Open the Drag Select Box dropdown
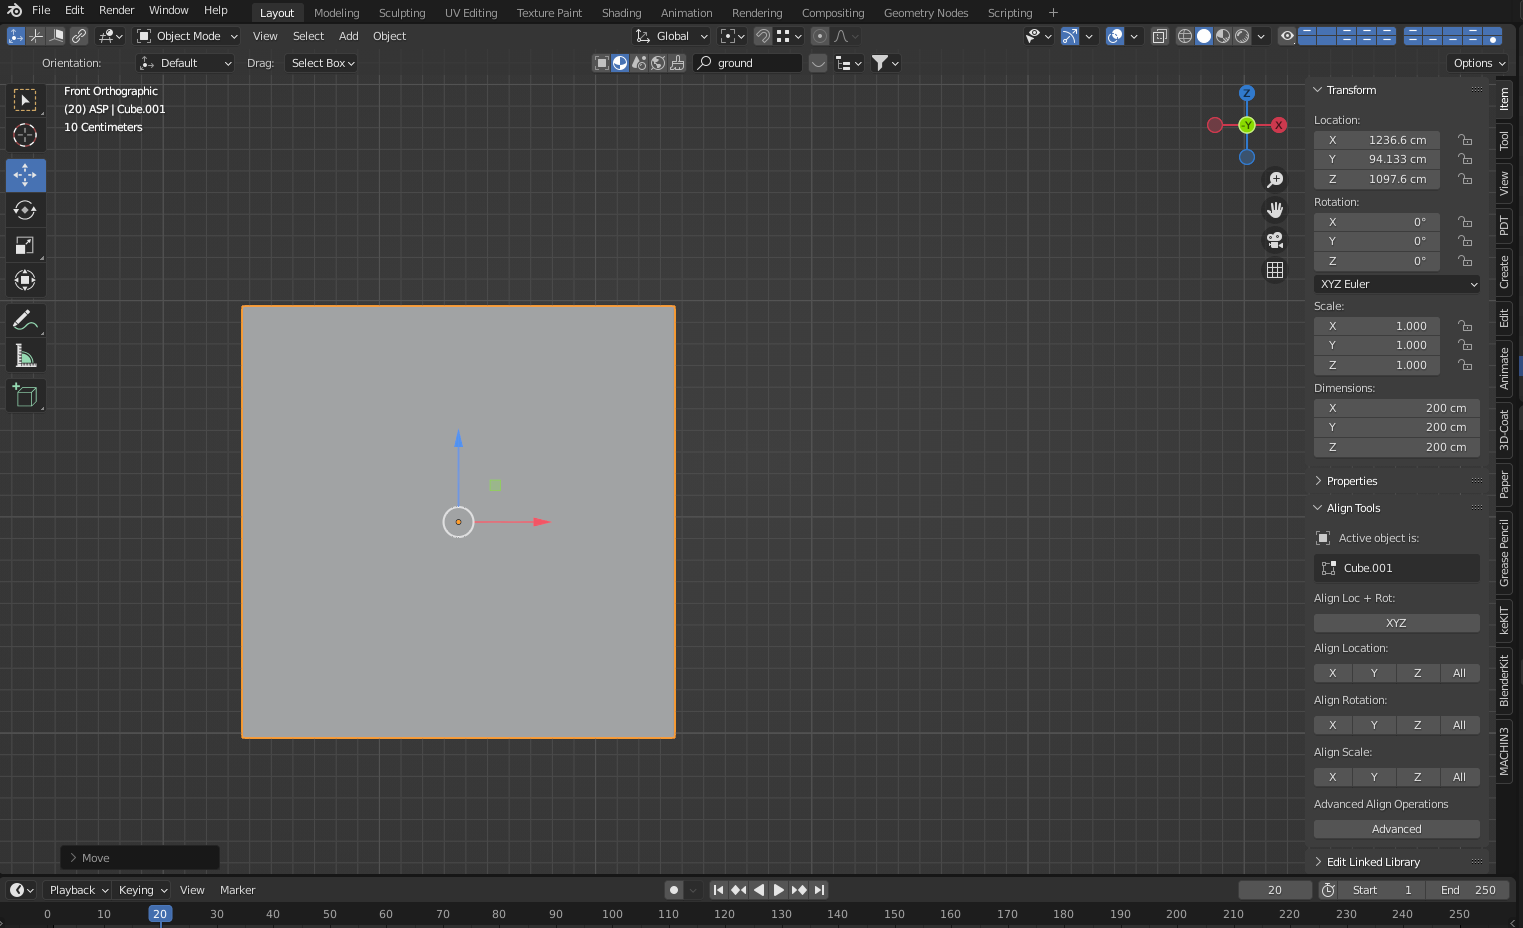Image resolution: width=1523 pixels, height=928 pixels. tap(322, 63)
